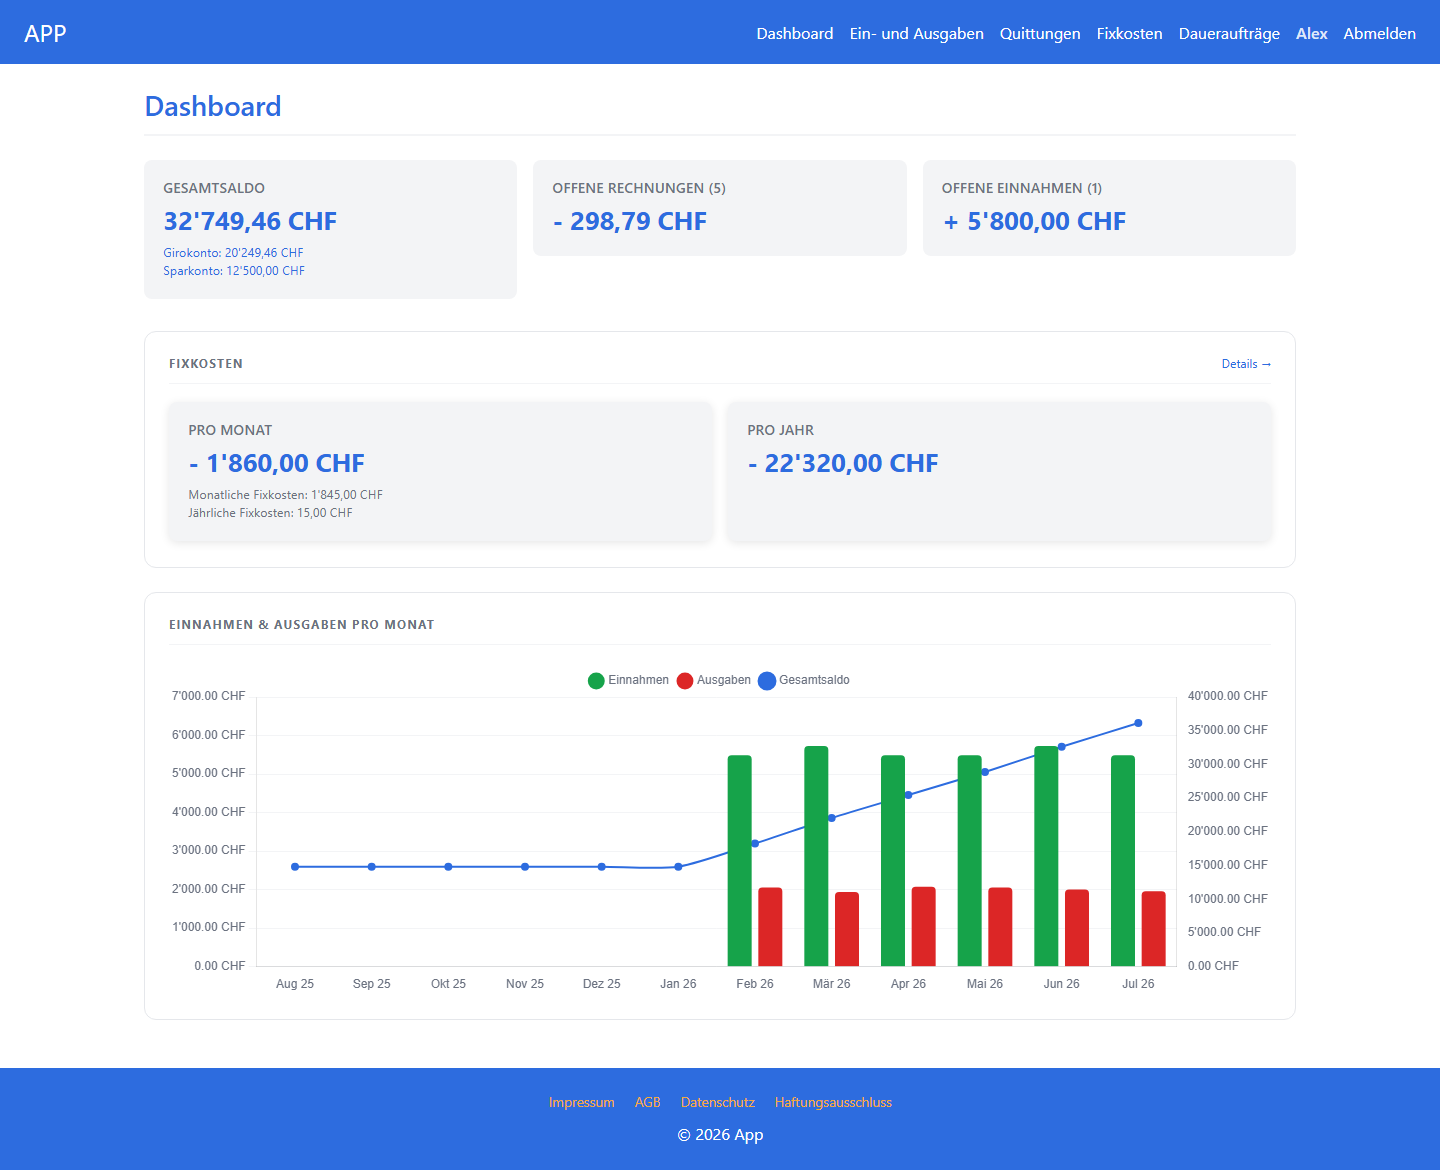Click the Dez 25 Gesamtsaldo line point

(x=601, y=867)
